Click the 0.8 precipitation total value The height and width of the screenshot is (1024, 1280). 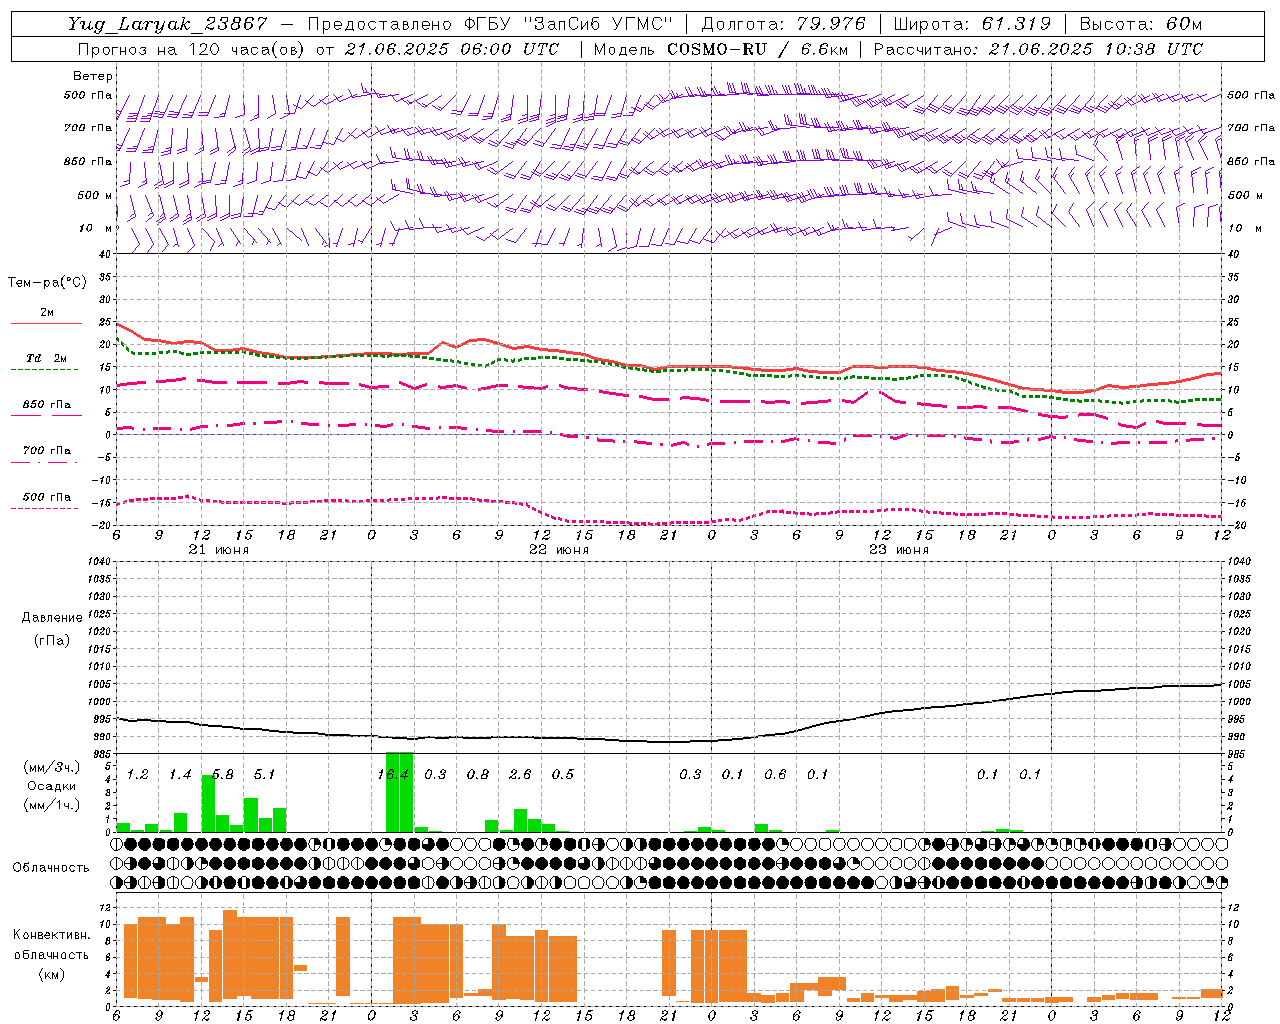pyautogui.click(x=478, y=775)
